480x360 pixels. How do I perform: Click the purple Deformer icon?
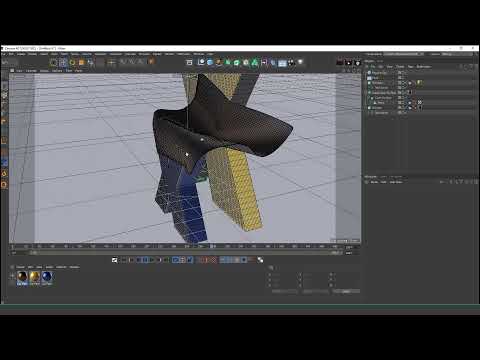(264, 62)
